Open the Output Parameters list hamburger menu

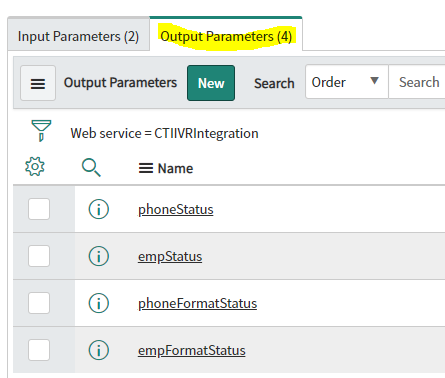(x=38, y=83)
